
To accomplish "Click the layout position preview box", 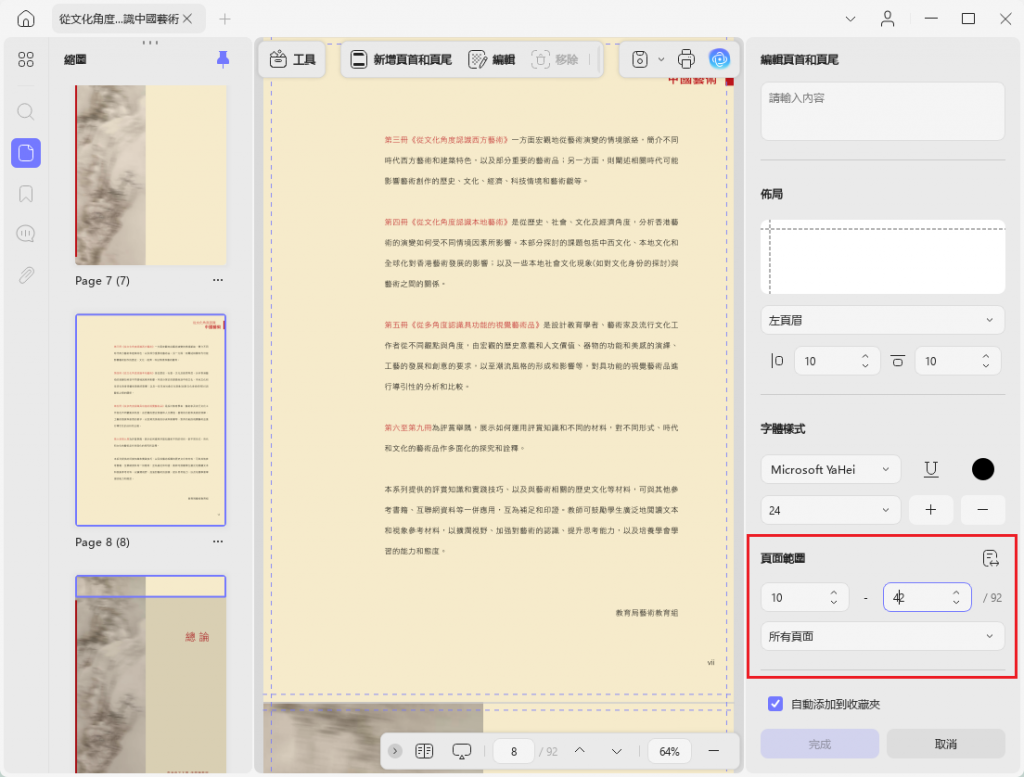I will tap(882, 257).
